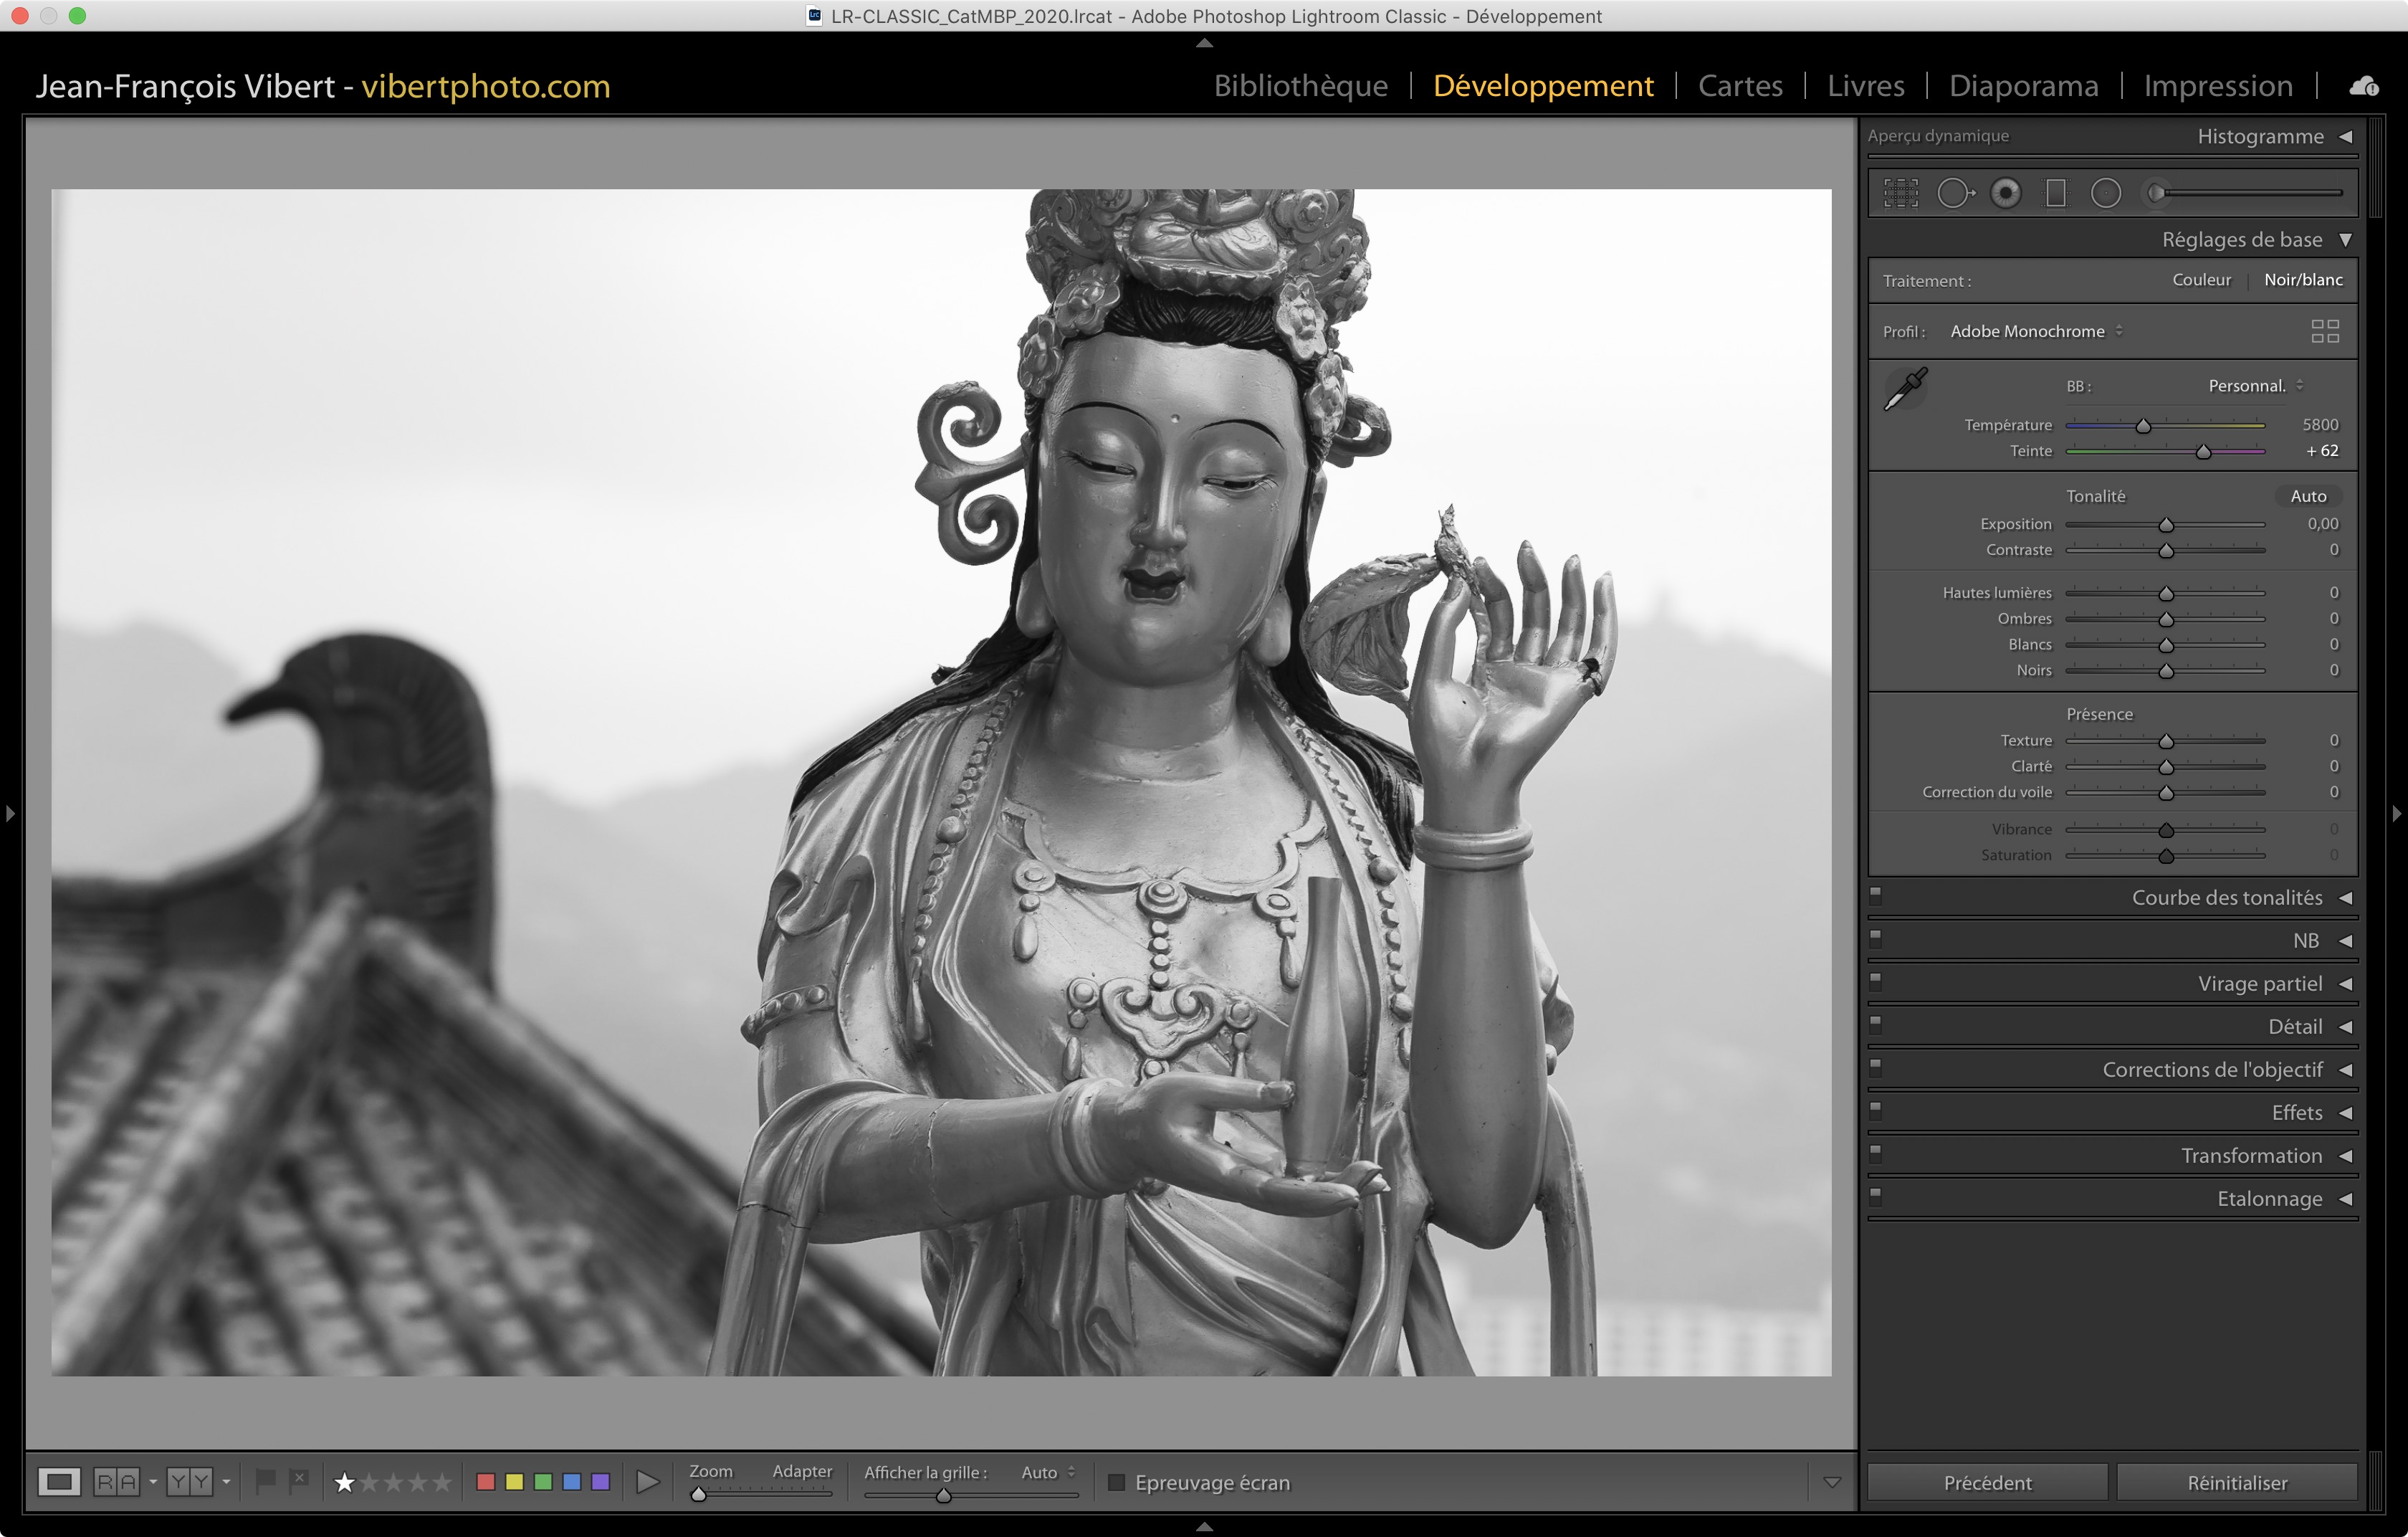Switch treatment to Couleur

pos(2201,280)
